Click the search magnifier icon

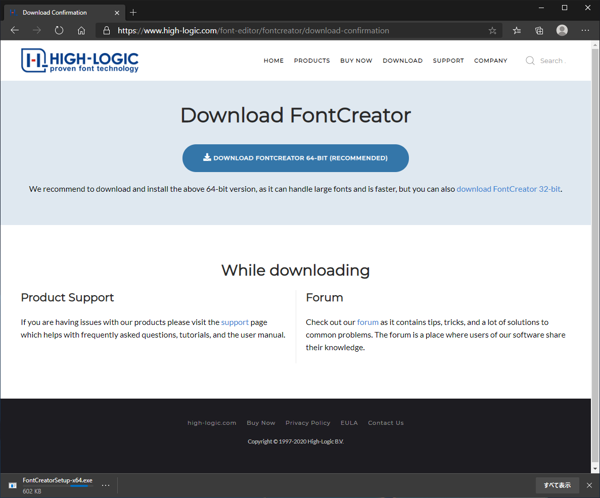pyautogui.click(x=530, y=60)
